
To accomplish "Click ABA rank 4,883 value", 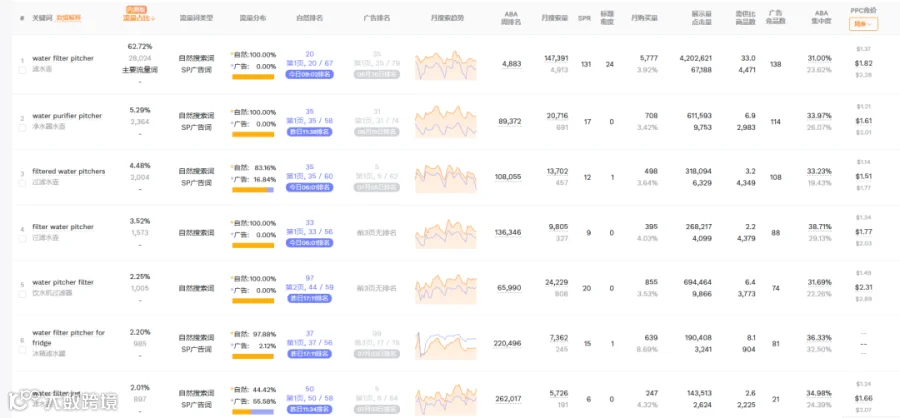I will (x=511, y=64).
